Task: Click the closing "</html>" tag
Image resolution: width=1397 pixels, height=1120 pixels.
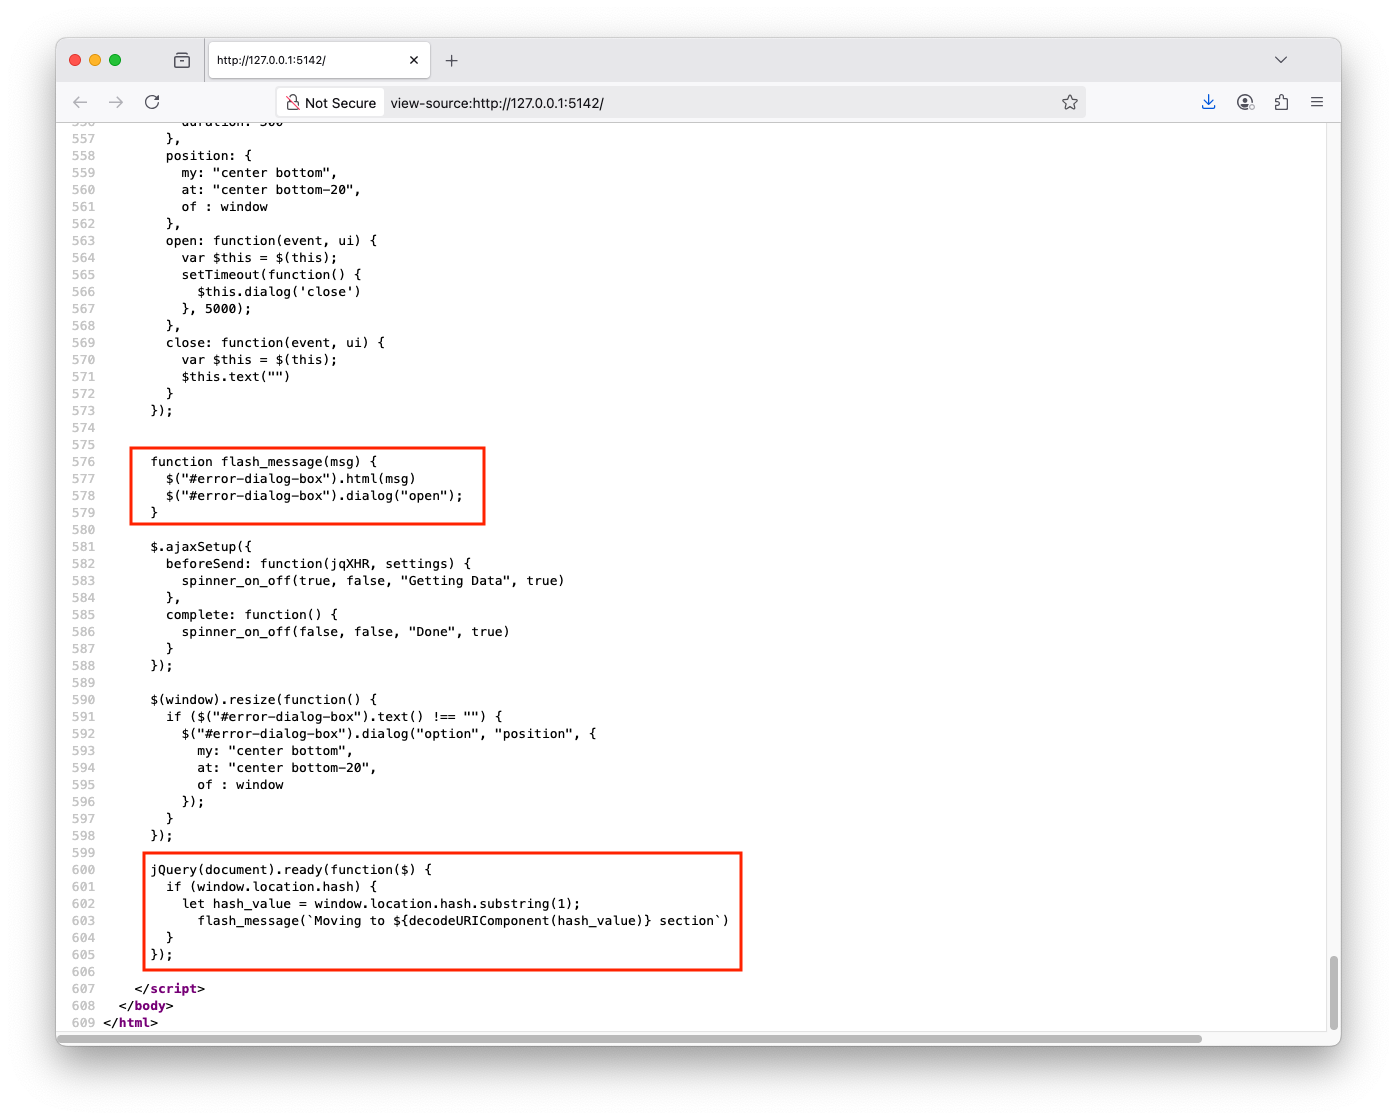Action: [130, 1023]
